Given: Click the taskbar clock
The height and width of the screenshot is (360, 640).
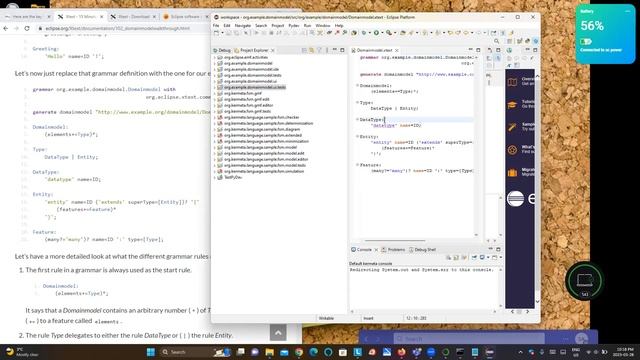Looking at the screenshot, I should (625, 352).
